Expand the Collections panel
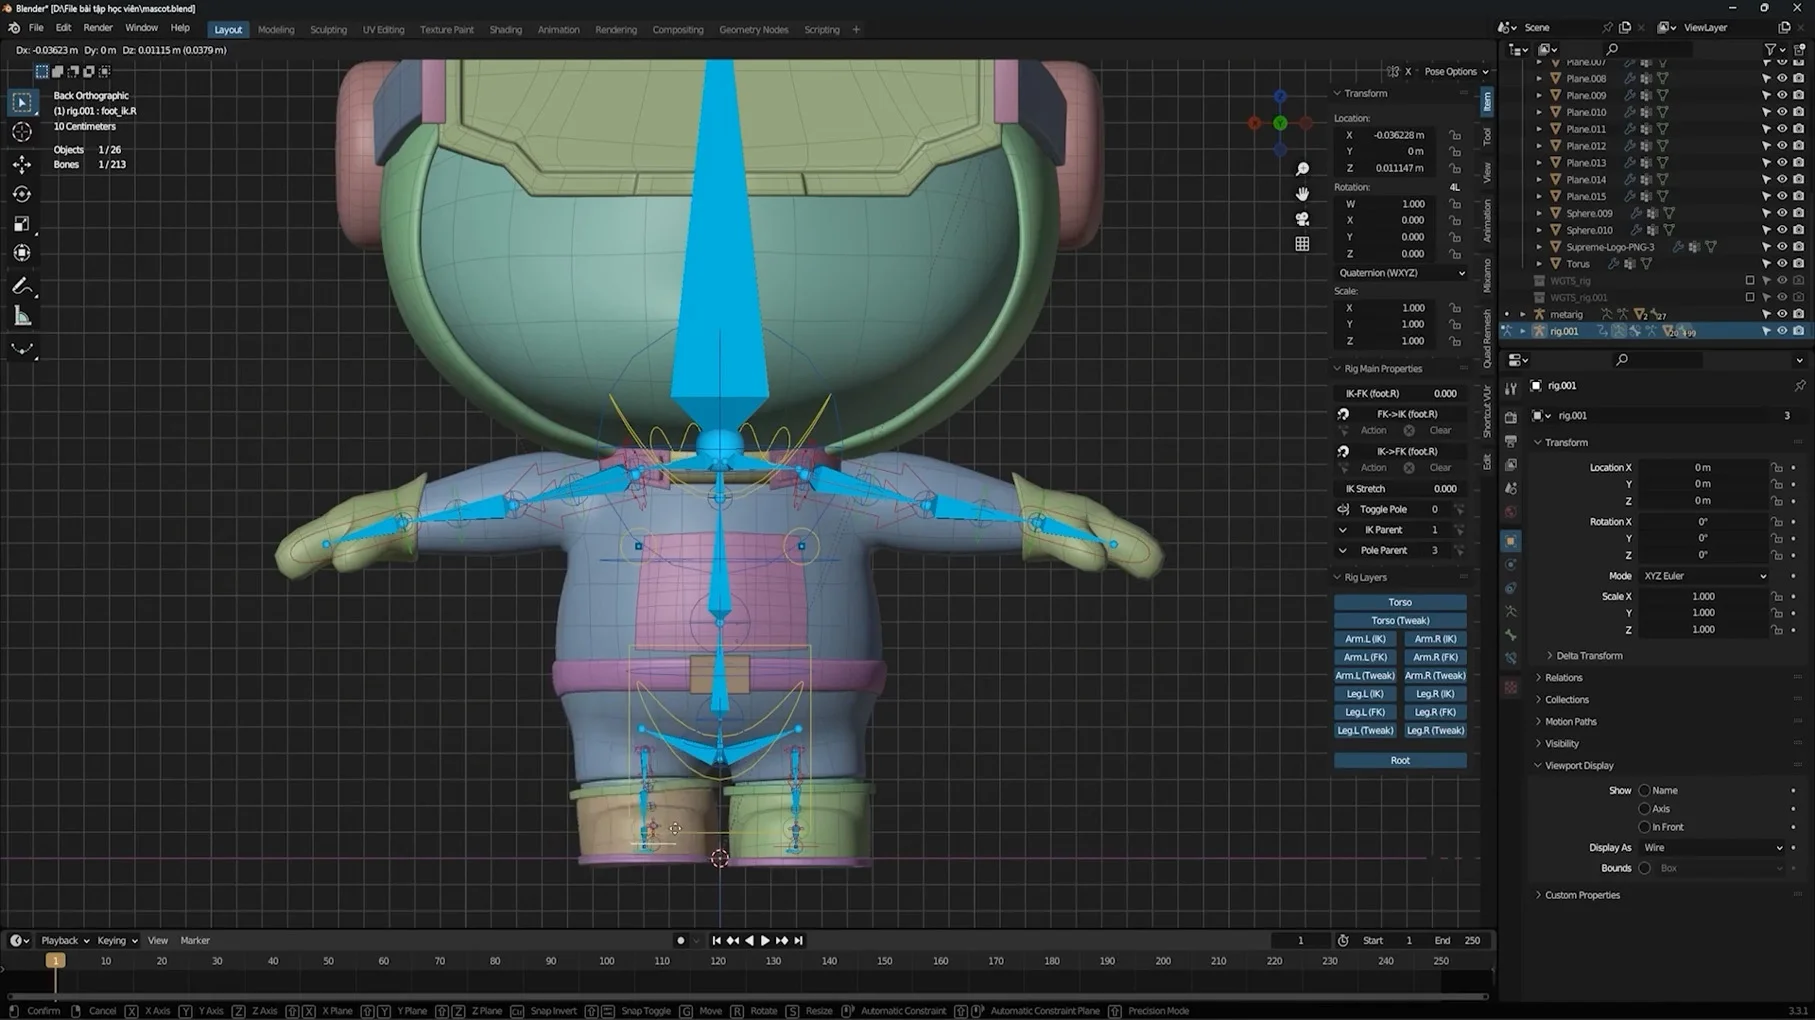 (x=1566, y=700)
